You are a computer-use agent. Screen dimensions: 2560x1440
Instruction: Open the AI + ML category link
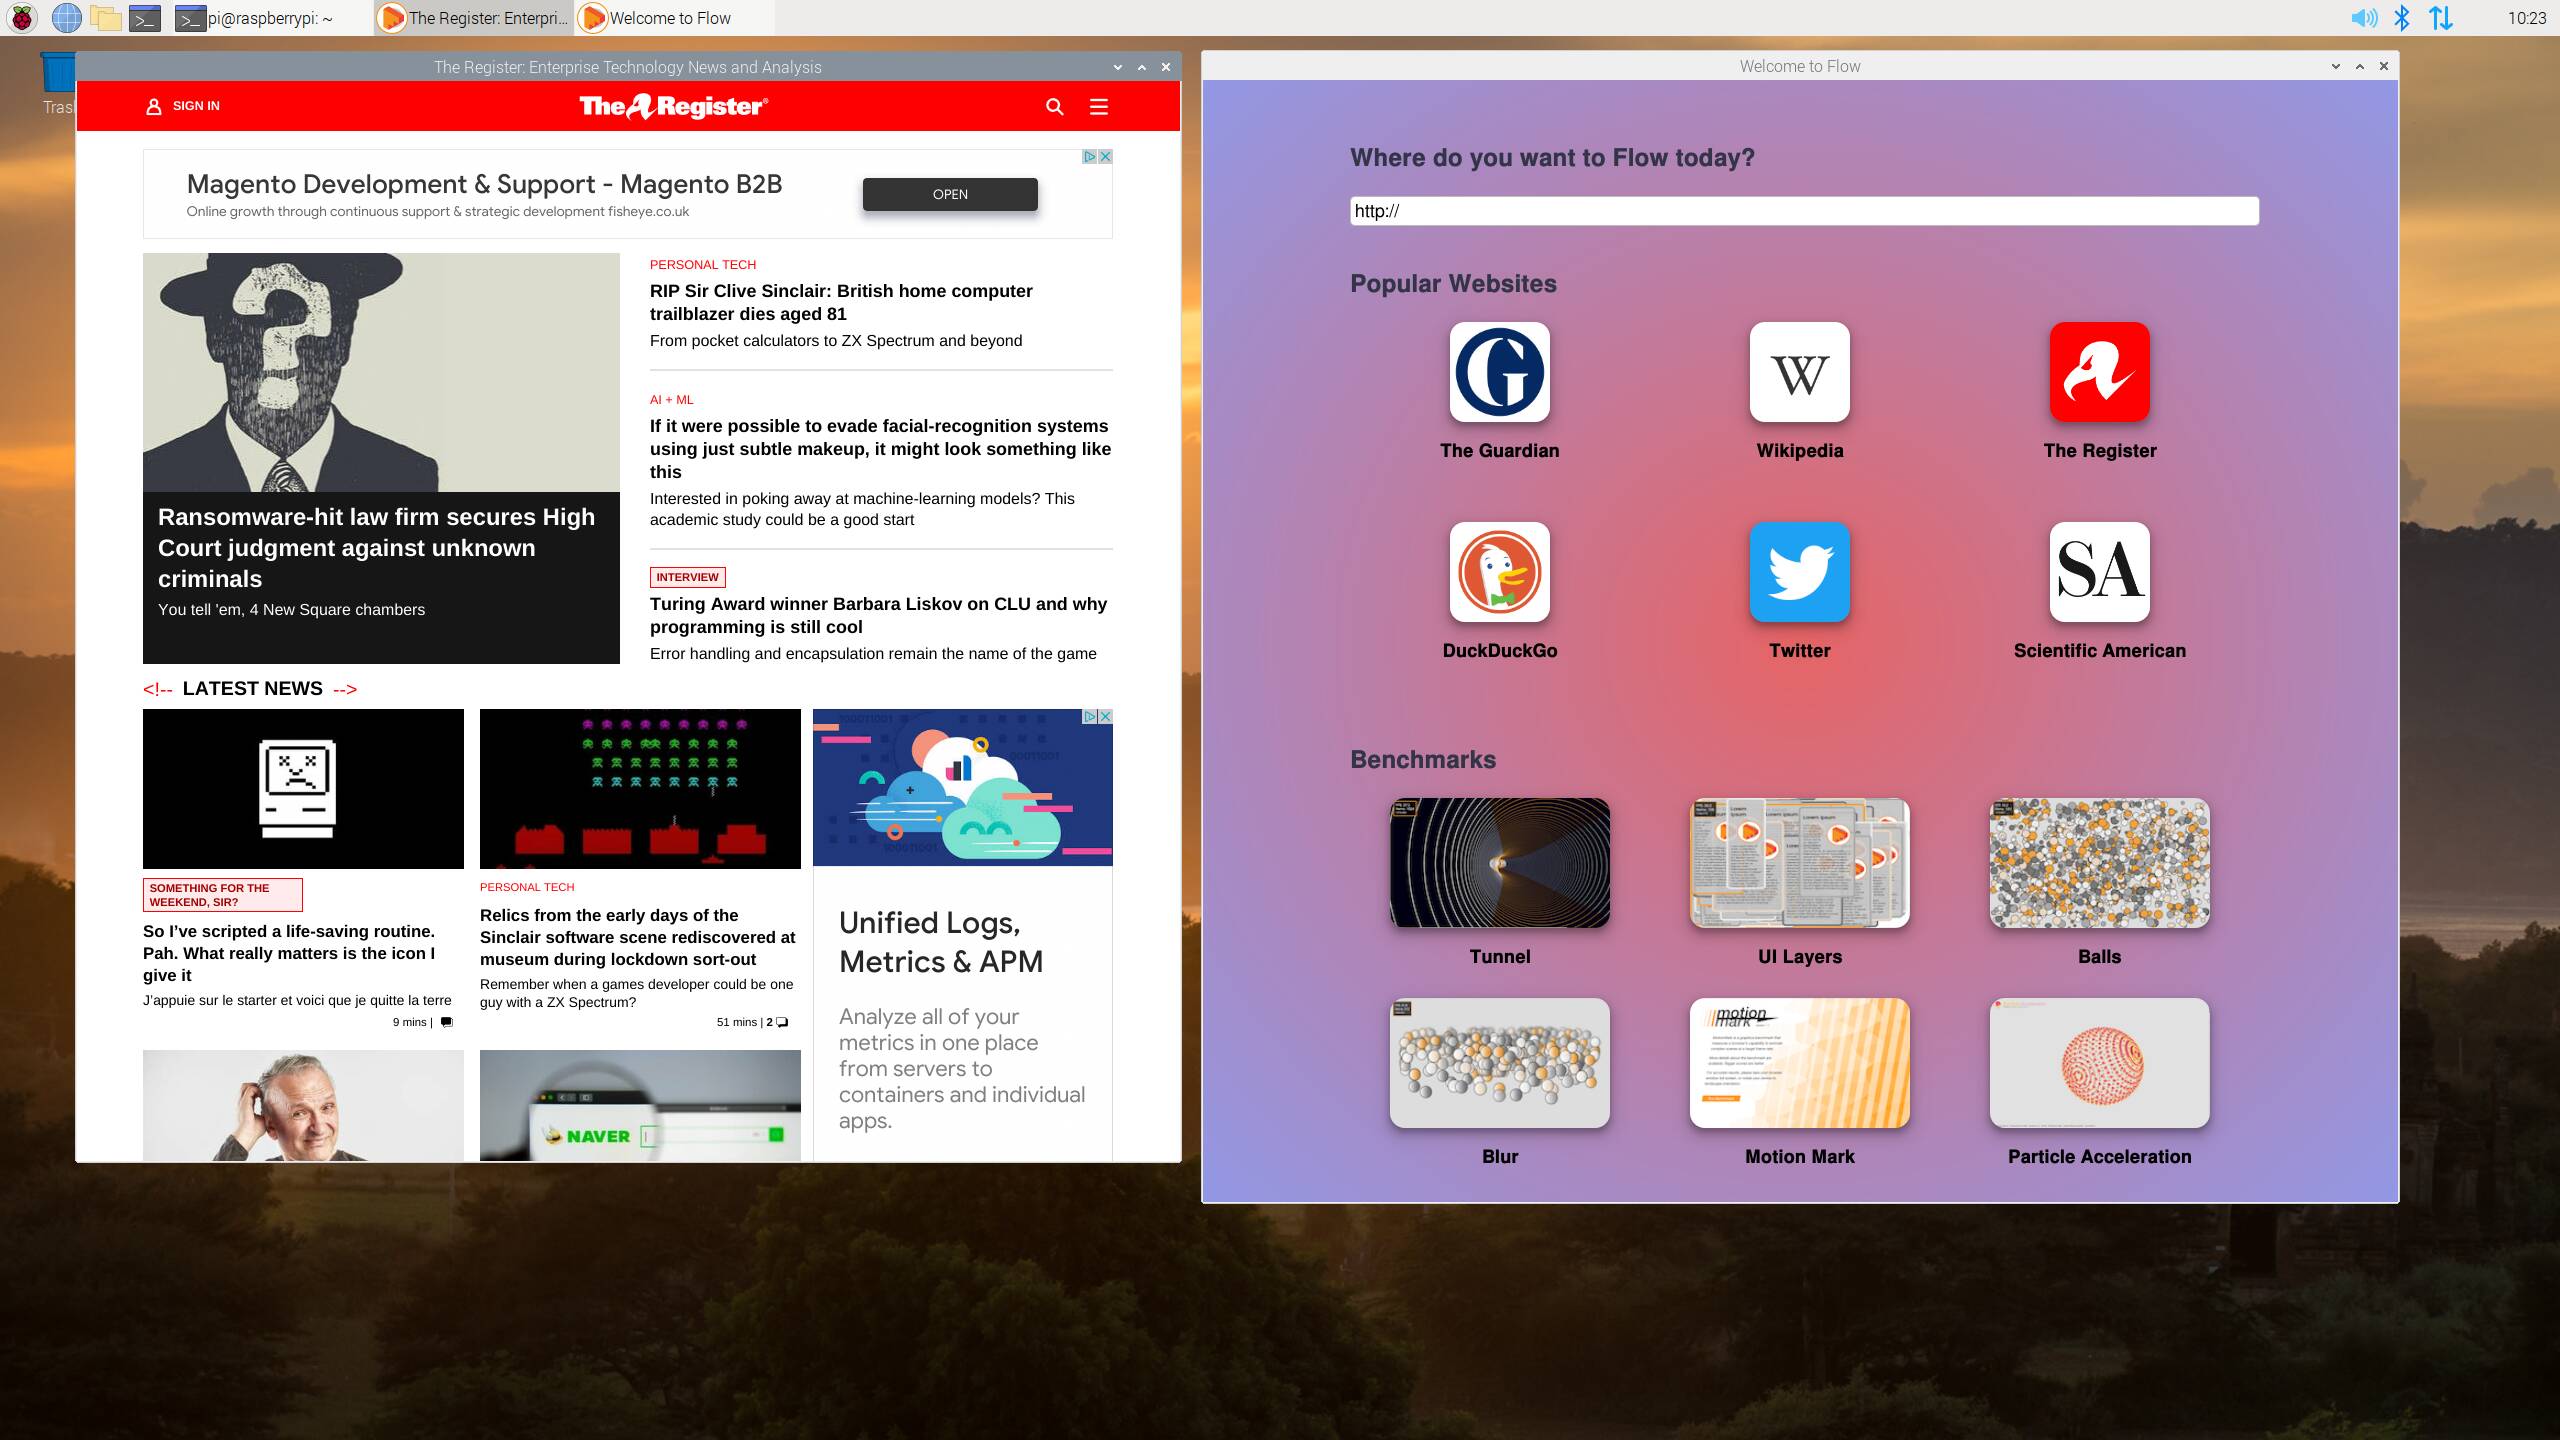[x=671, y=400]
